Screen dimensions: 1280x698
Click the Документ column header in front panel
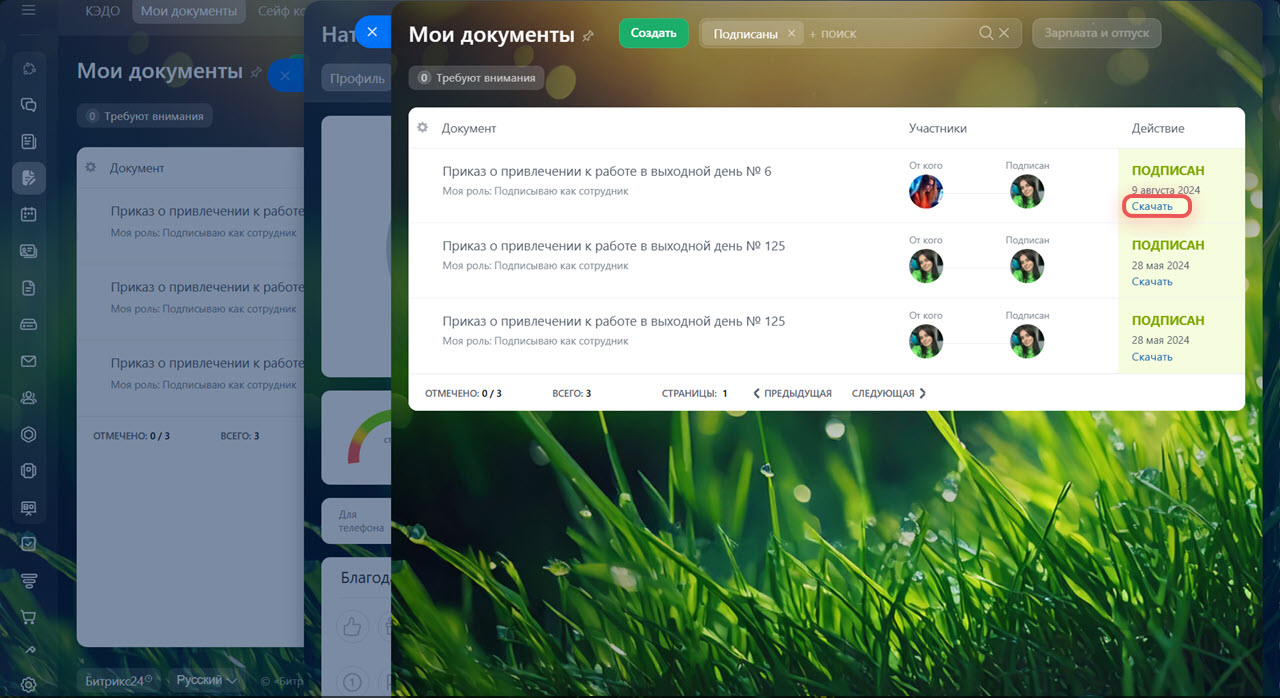469,129
